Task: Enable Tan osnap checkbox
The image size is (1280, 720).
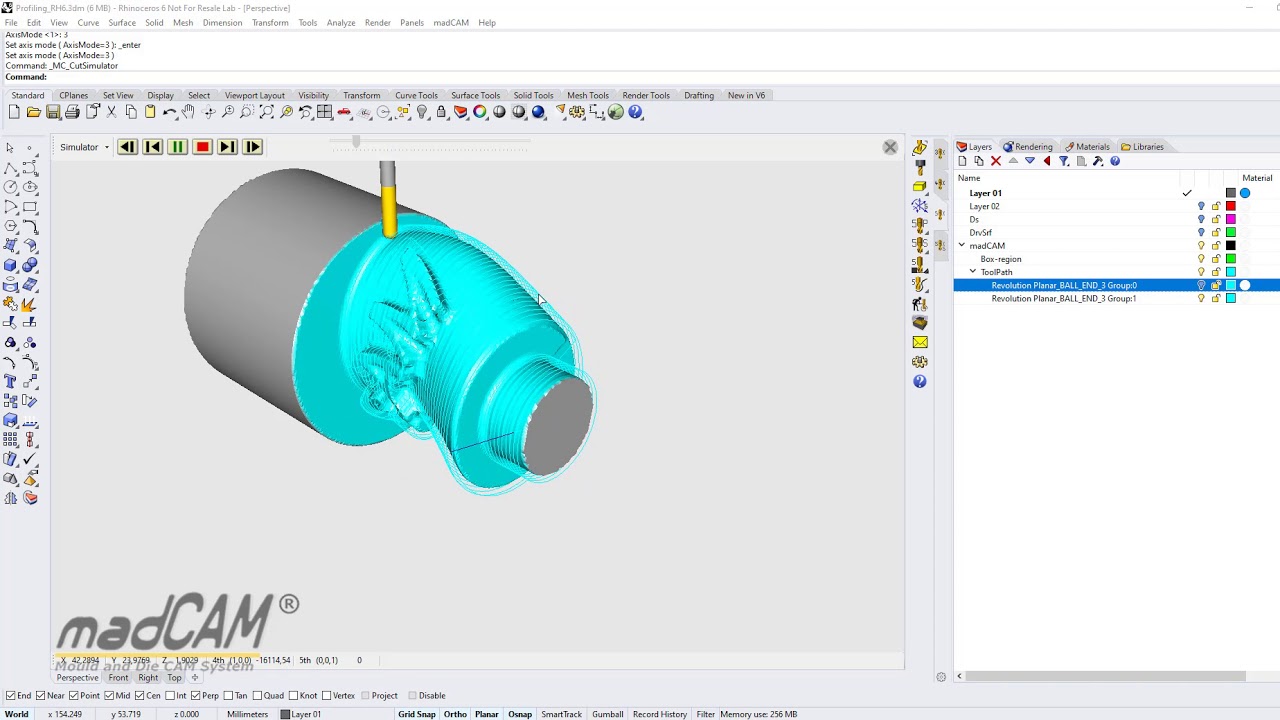Action: tap(228, 696)
